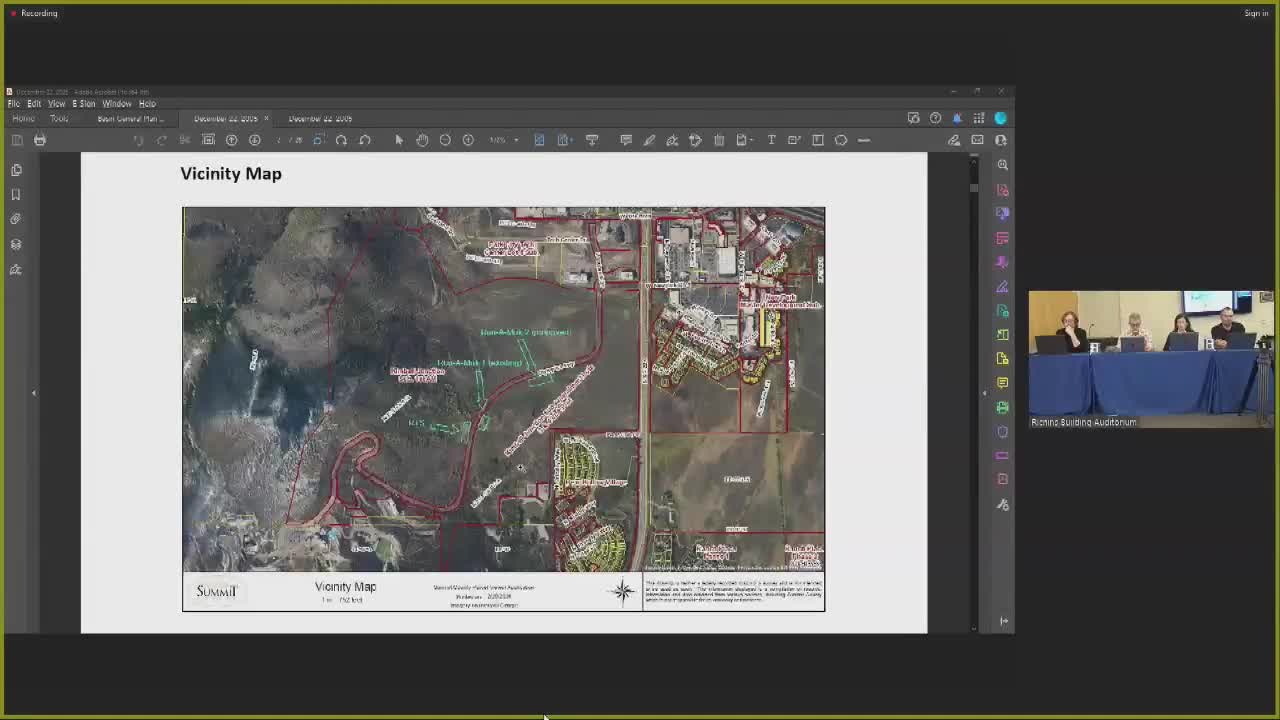Open the Bookmarks panel in the sidebar
This screenshot has width=1280, height=720.
pyautogui.click(x=16, y=195)
